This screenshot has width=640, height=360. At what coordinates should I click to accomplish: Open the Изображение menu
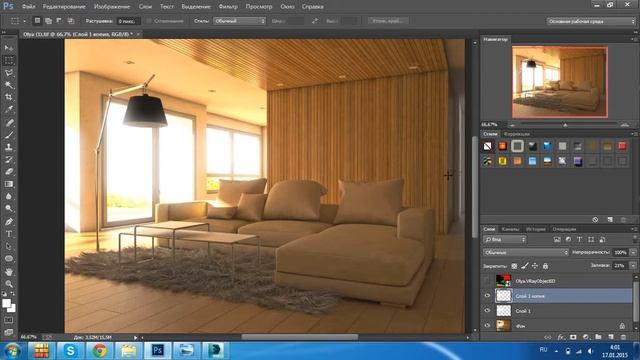click(x=111, y=7)
